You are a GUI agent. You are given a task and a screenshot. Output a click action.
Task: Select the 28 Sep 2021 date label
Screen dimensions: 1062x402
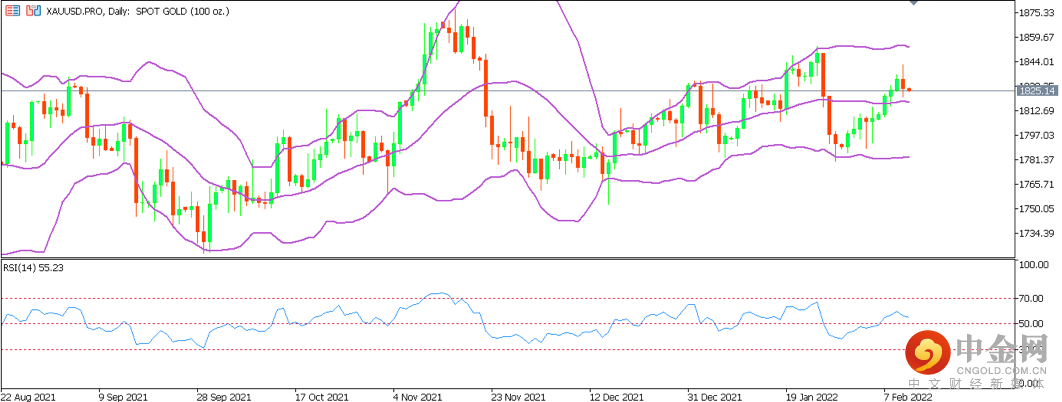click(x=221, y=396)
